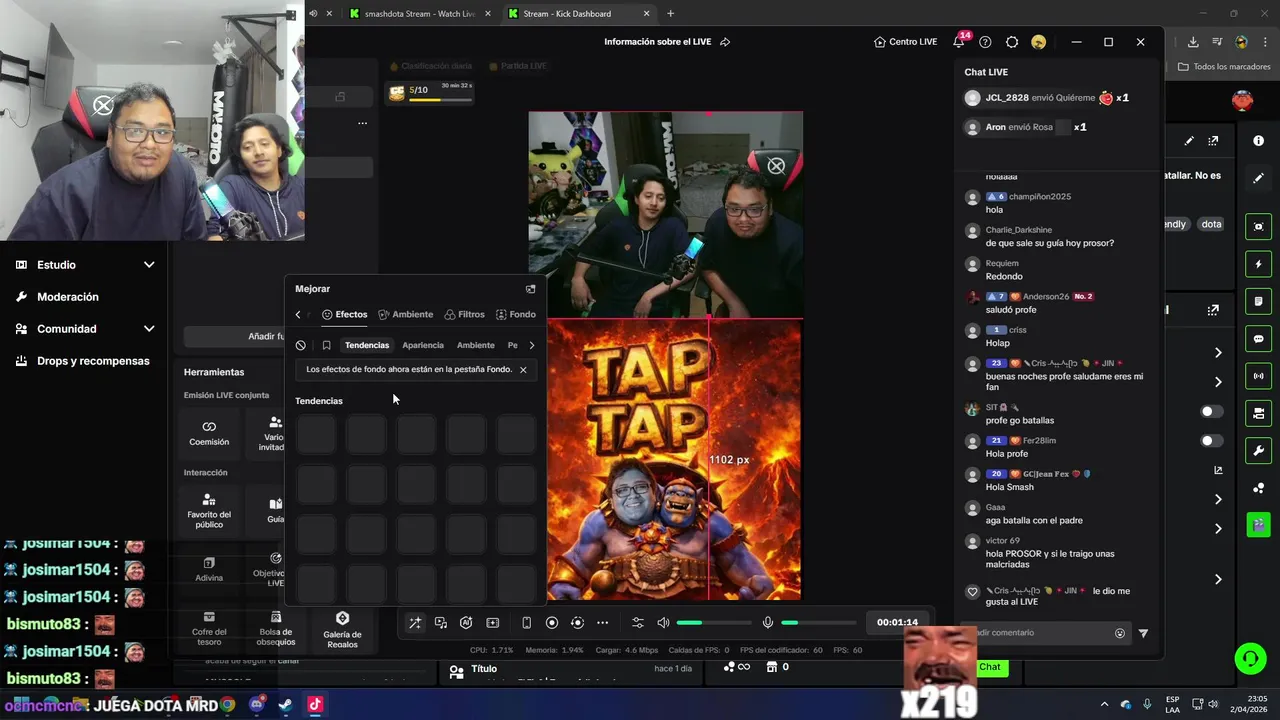The height and width of the screenshot is (720, 1280).
Task: Pick the first Tendencias effect thumbnail
Action: tap(316, 435)
